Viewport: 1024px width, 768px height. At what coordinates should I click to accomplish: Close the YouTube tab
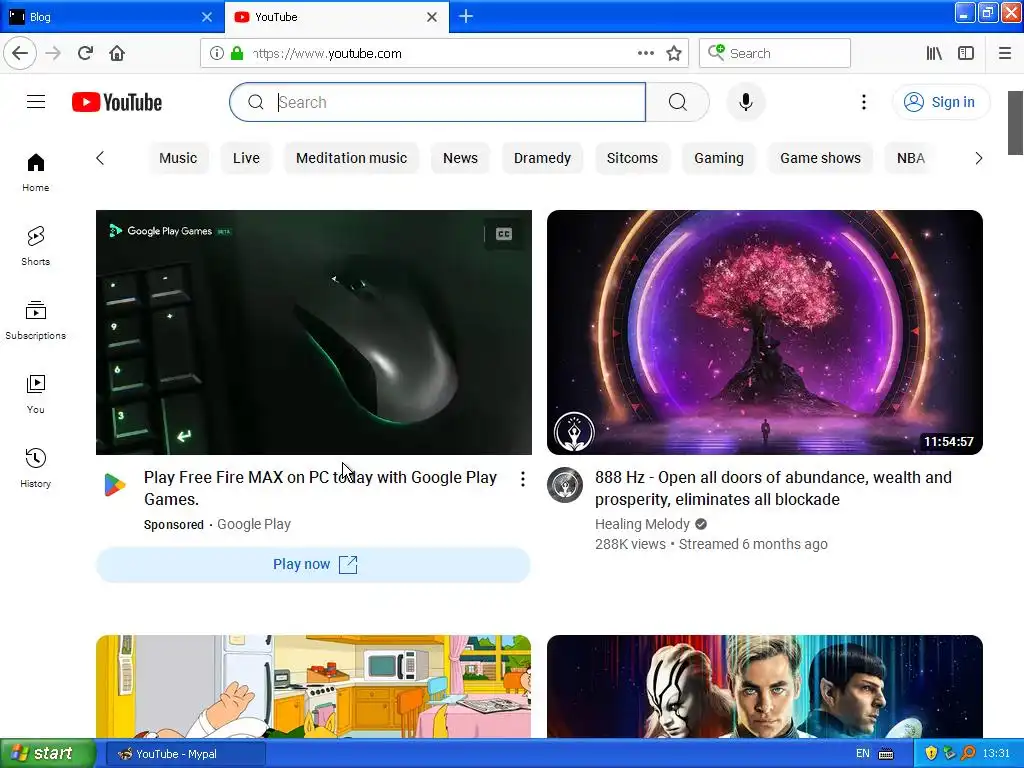(432, 17)
